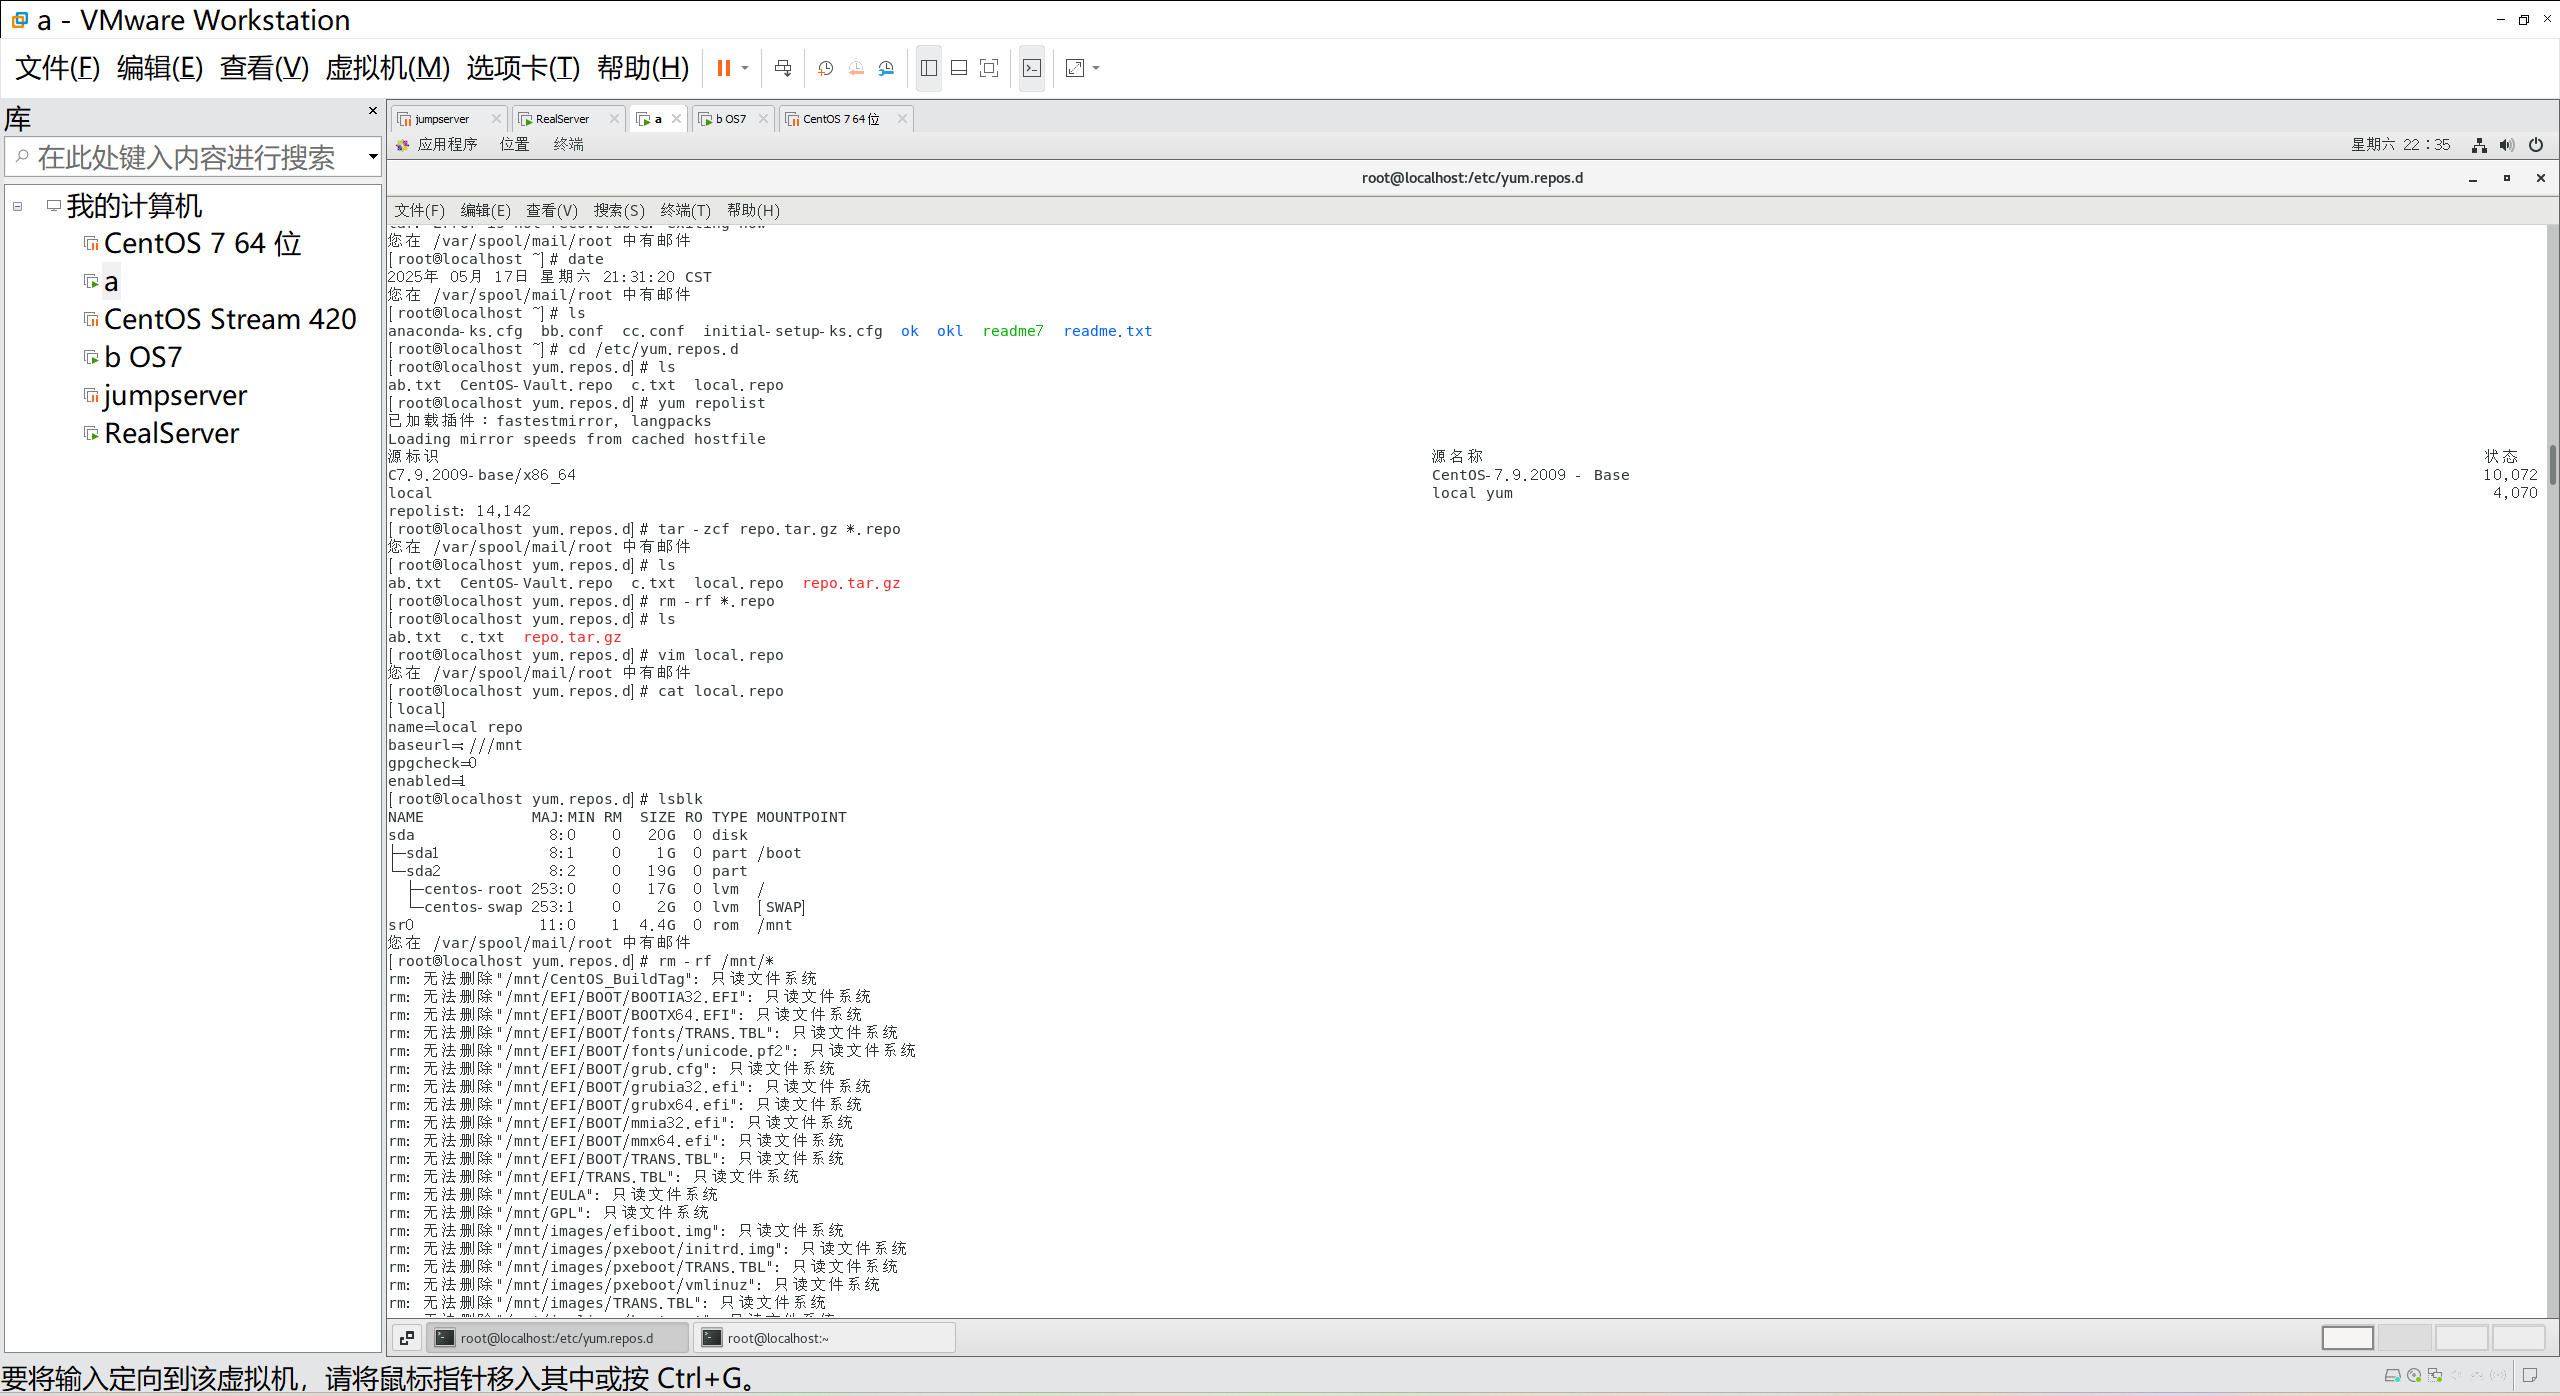This screenshot has height=1396, width=2560.
Task: Collapse the 我的计算机 tree node
Action: (18, 207)
